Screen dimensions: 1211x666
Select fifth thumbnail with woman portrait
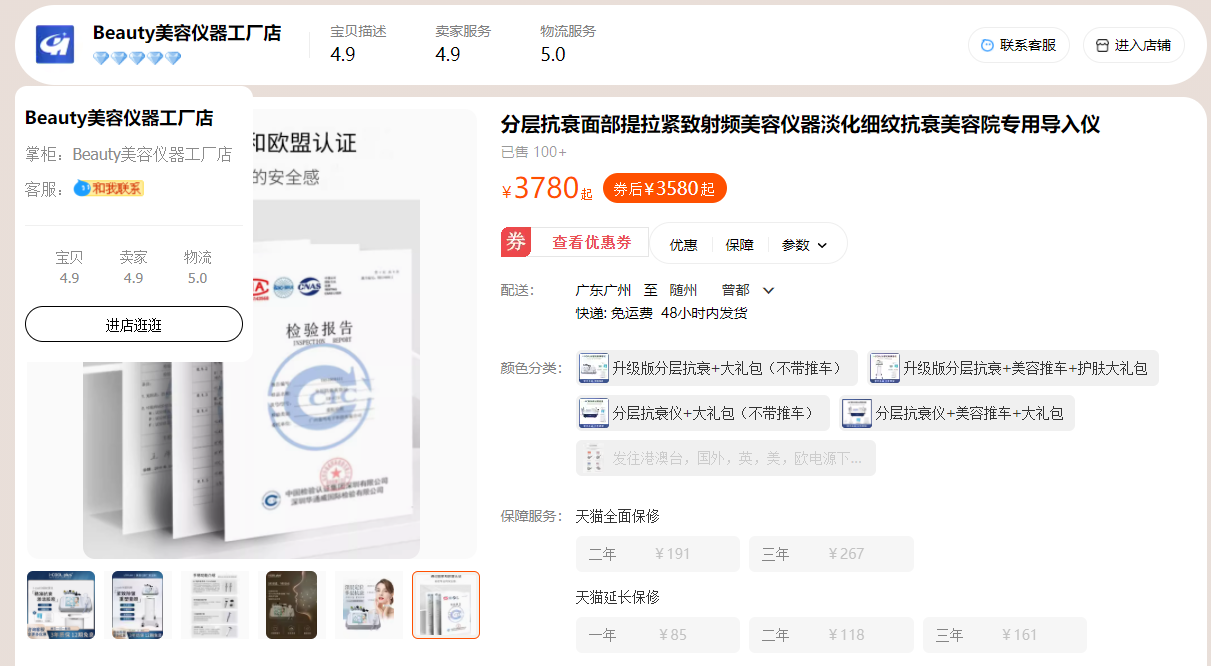click(369, 605)
